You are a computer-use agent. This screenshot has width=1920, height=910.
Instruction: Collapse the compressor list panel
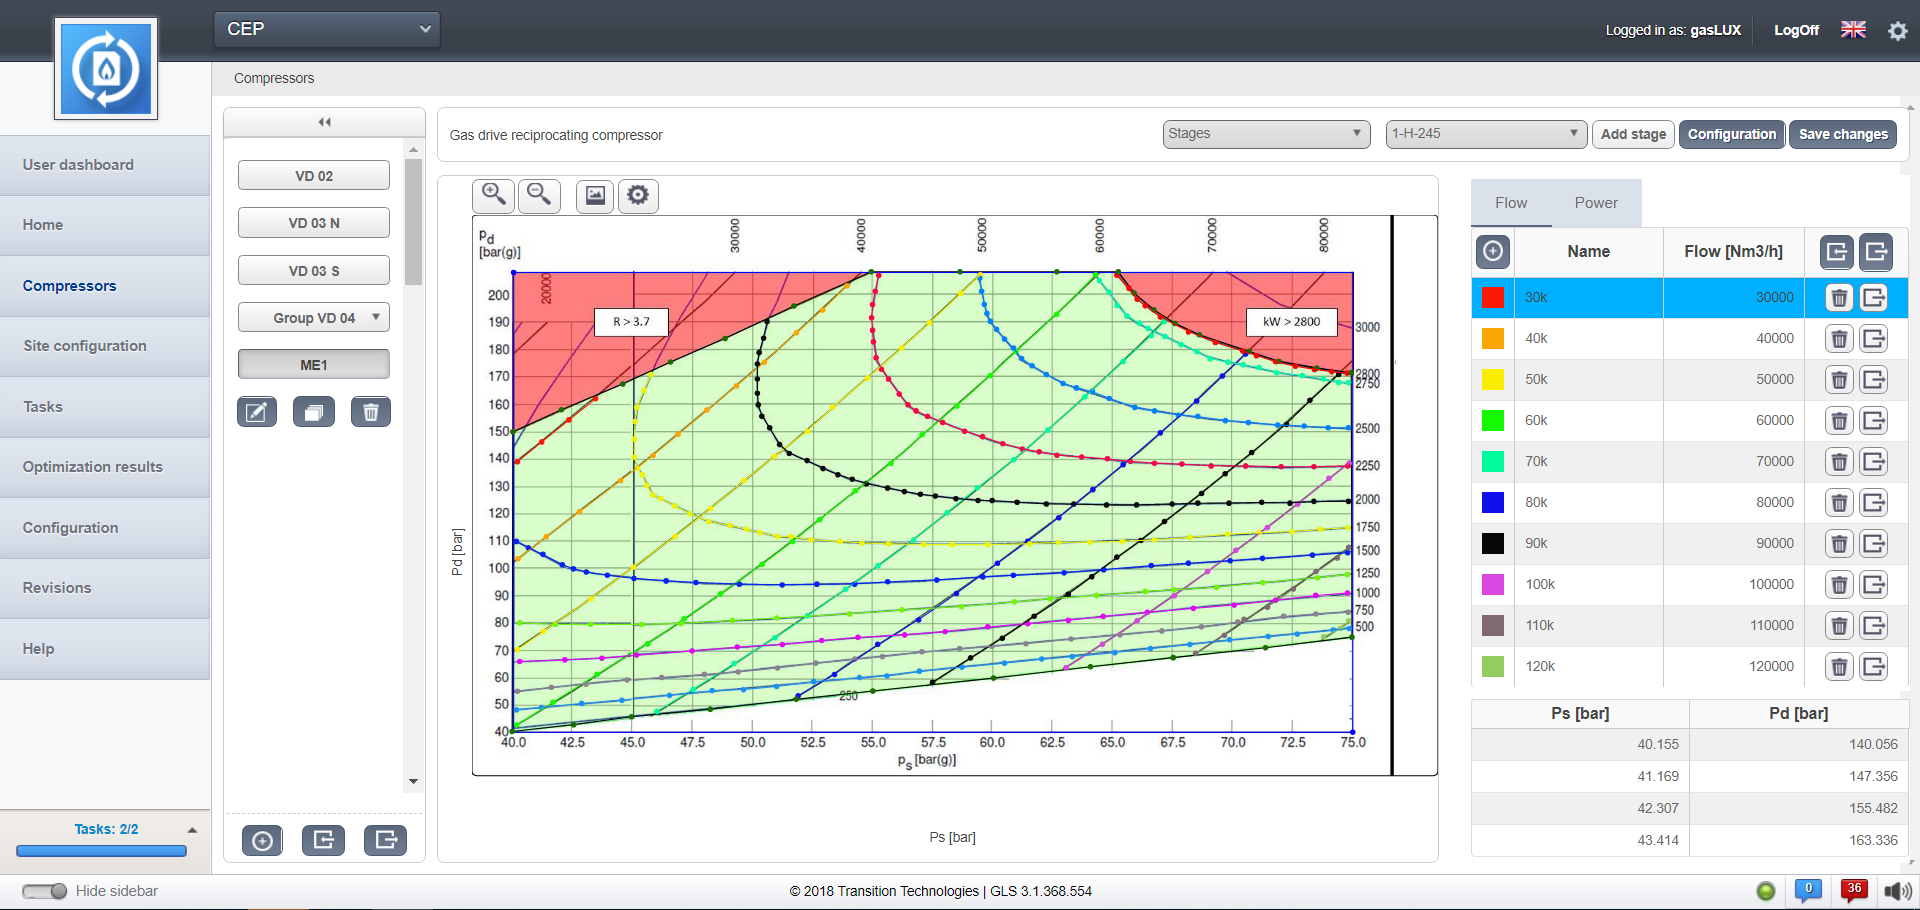pos(324,122)
